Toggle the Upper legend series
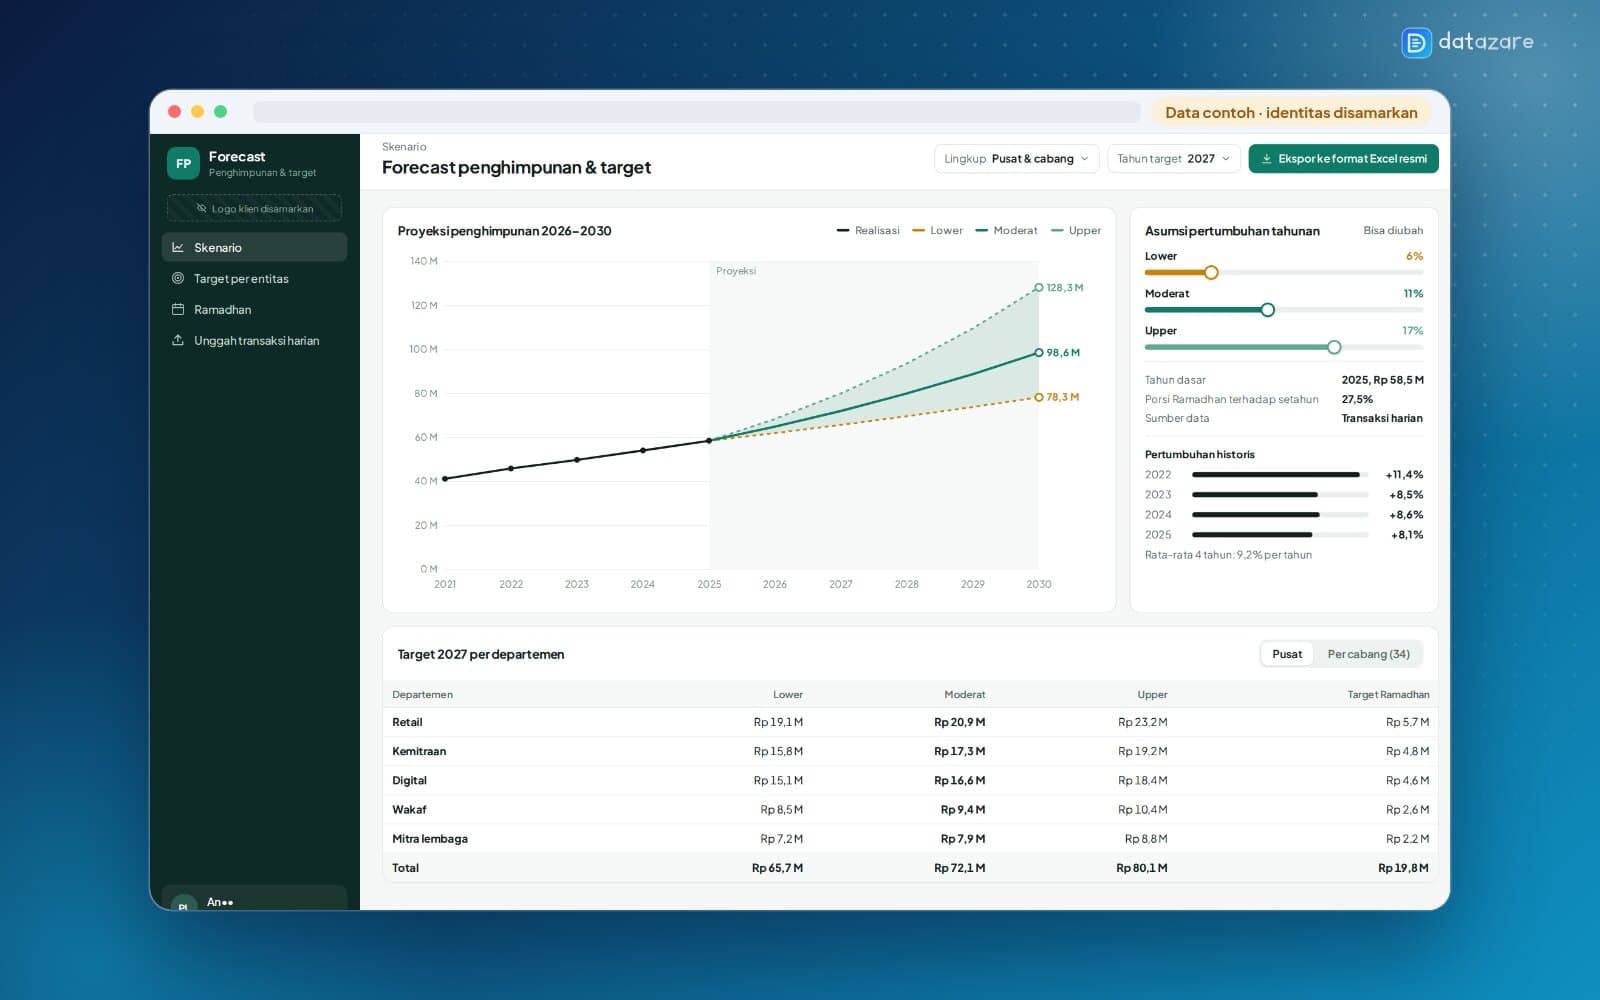 [x=1076, y=231]
